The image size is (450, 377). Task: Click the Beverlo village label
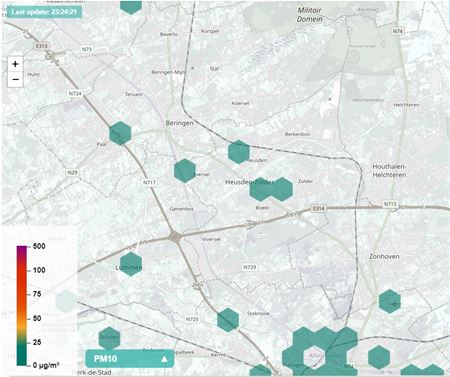tap(169, 34)
